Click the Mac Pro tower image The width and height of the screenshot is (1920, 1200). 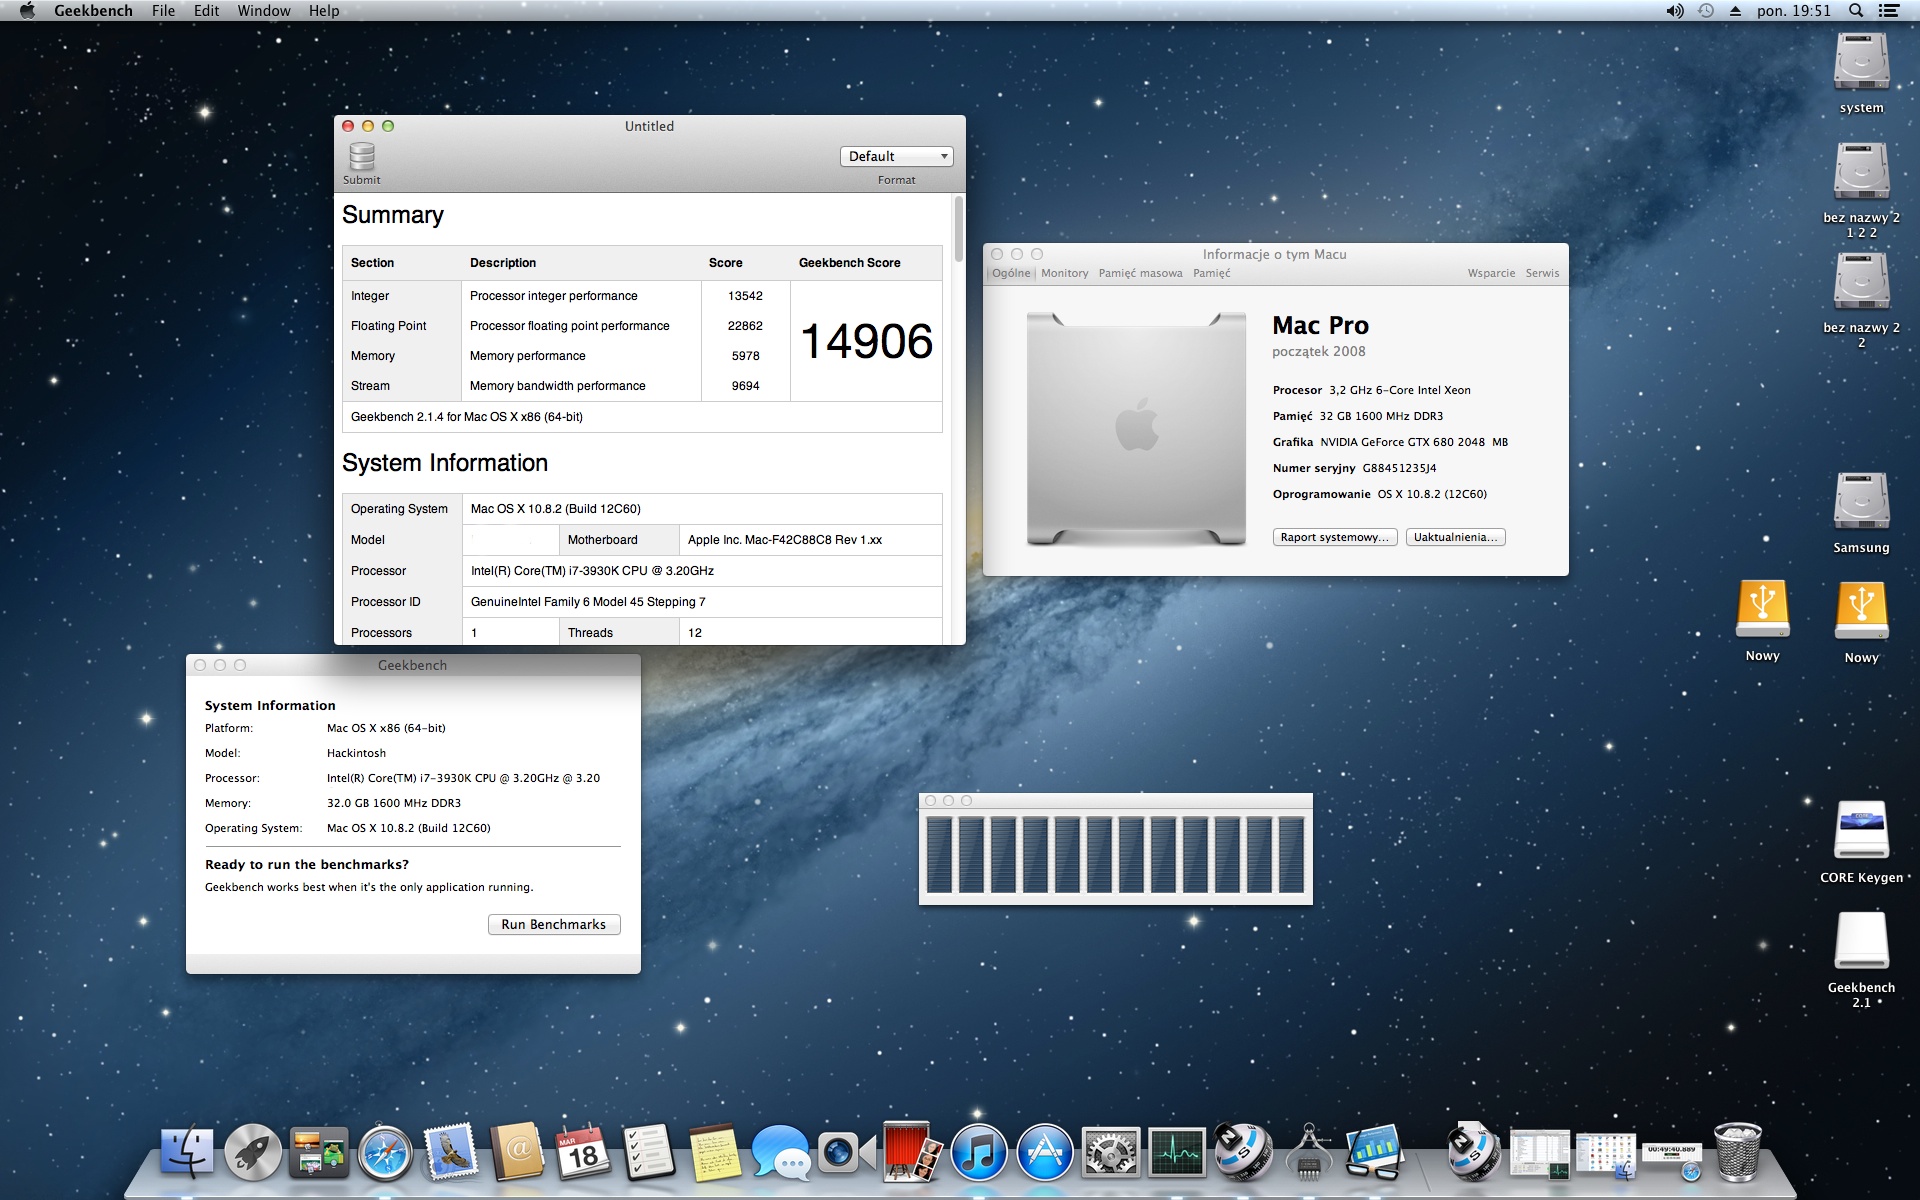pos(1136,429)
